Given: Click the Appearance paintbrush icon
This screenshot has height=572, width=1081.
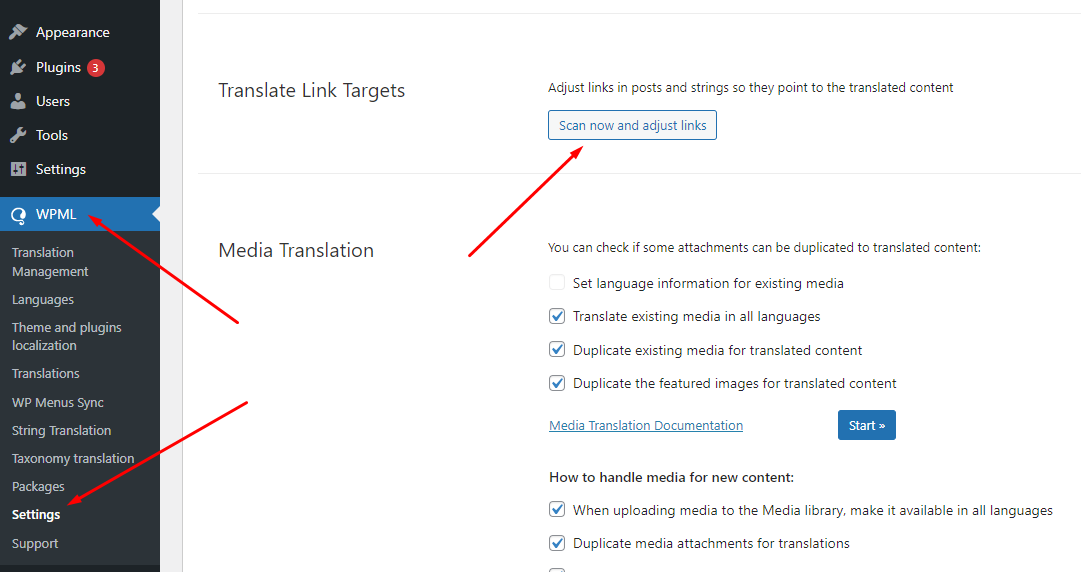Looking at the screenshot, I should point(19,32).
